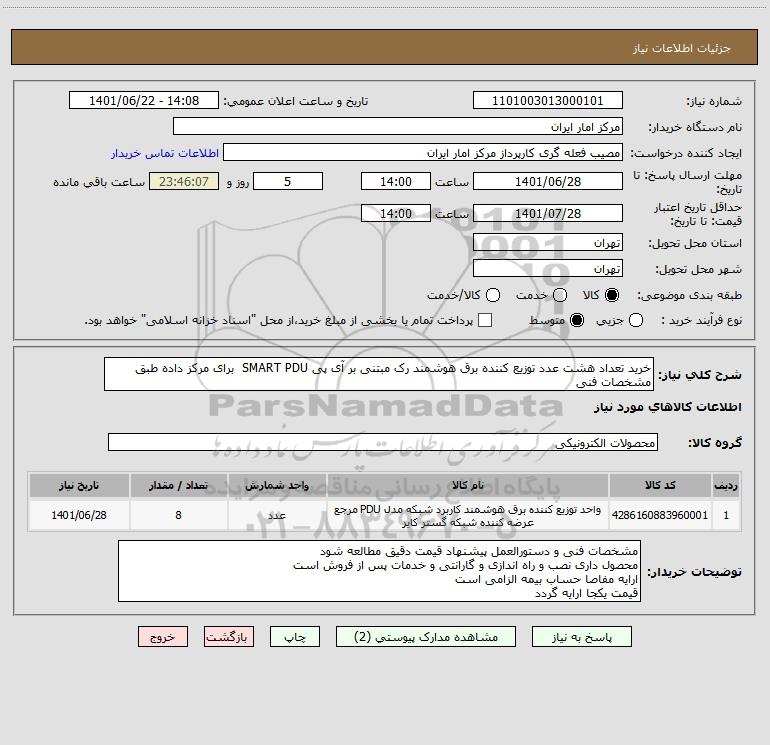Click the خروج exit button
The height and width of the screenshot is (745, 770).
(x=163, y=636)
